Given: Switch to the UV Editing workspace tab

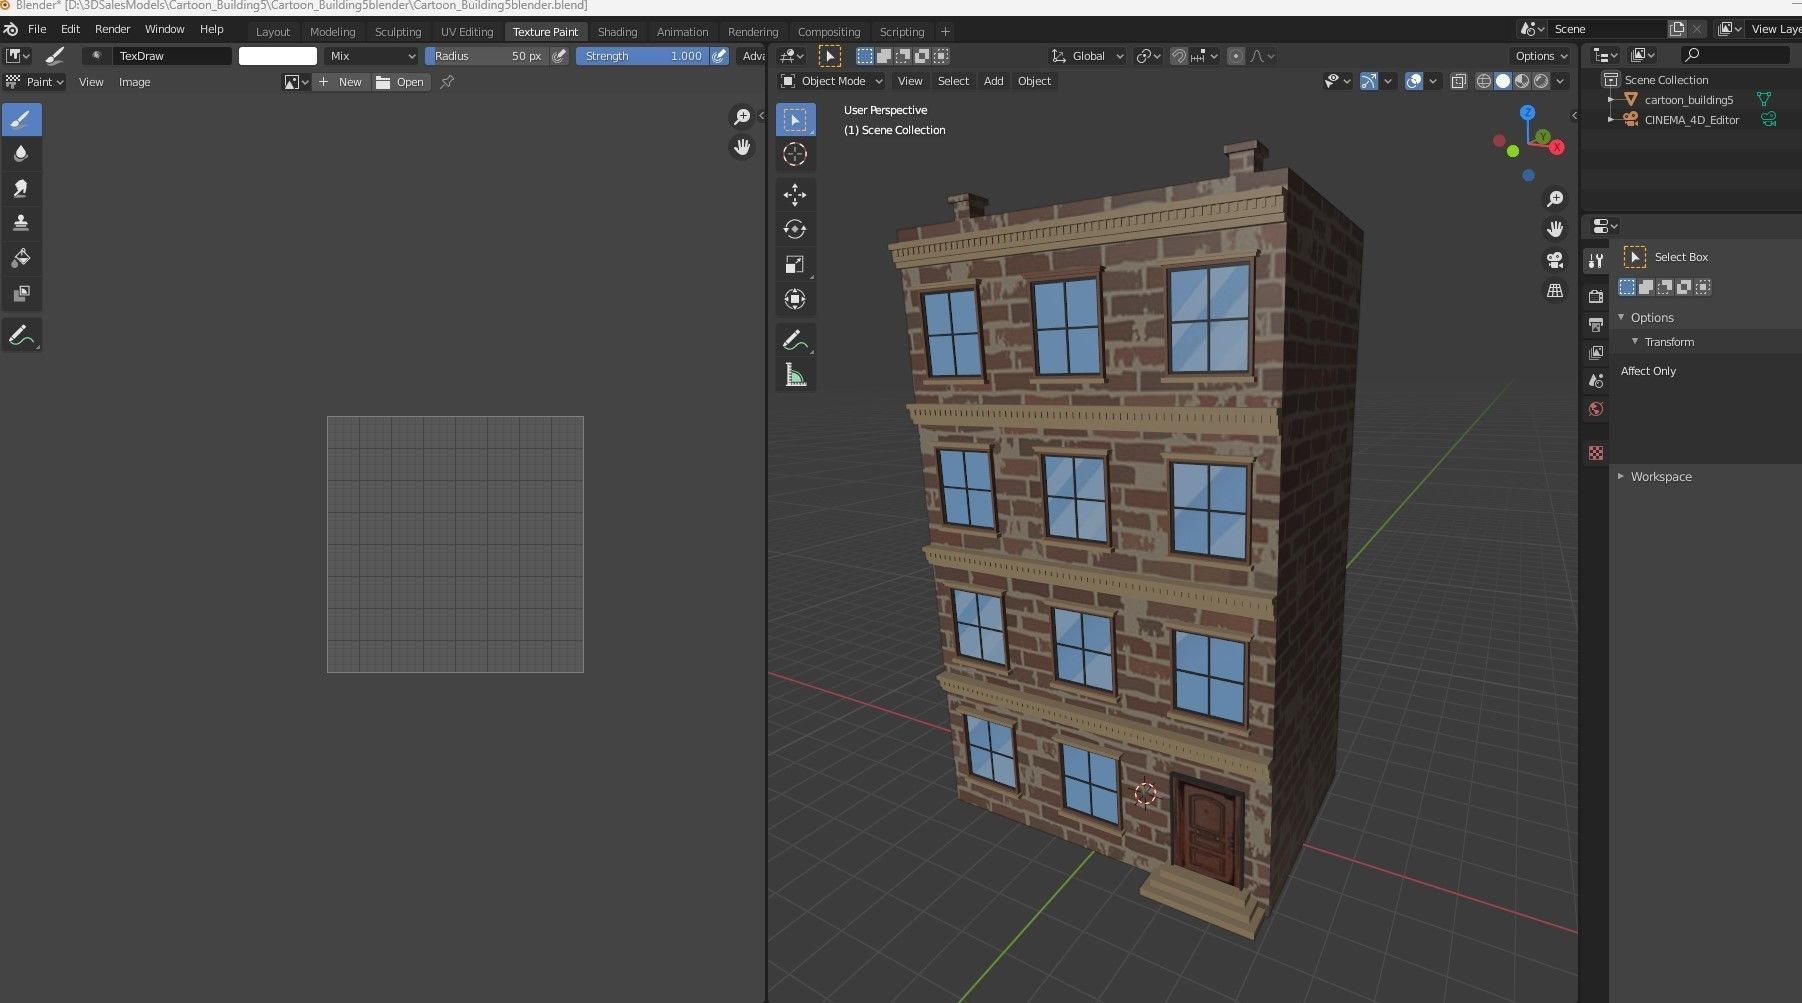Looking at the screenshot, I should (x=467, y=32).
